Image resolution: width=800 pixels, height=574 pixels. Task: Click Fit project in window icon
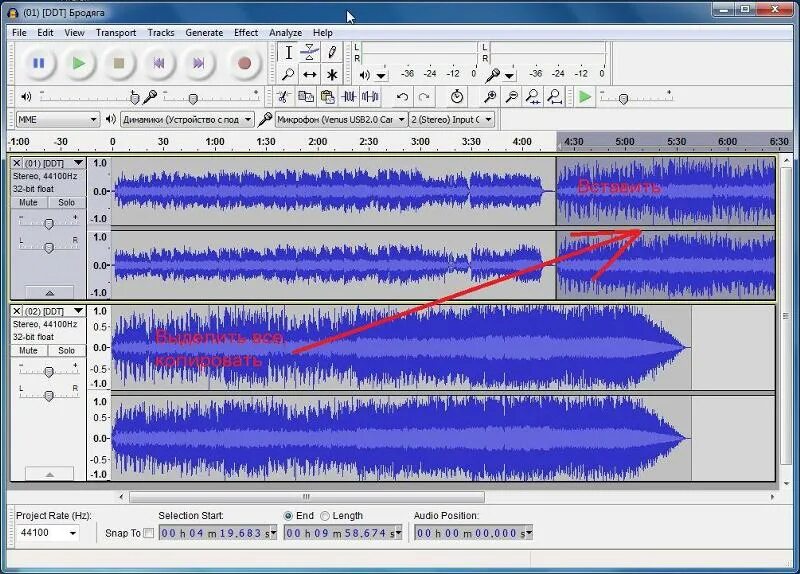pyautogui.click(x=555, y=96)
